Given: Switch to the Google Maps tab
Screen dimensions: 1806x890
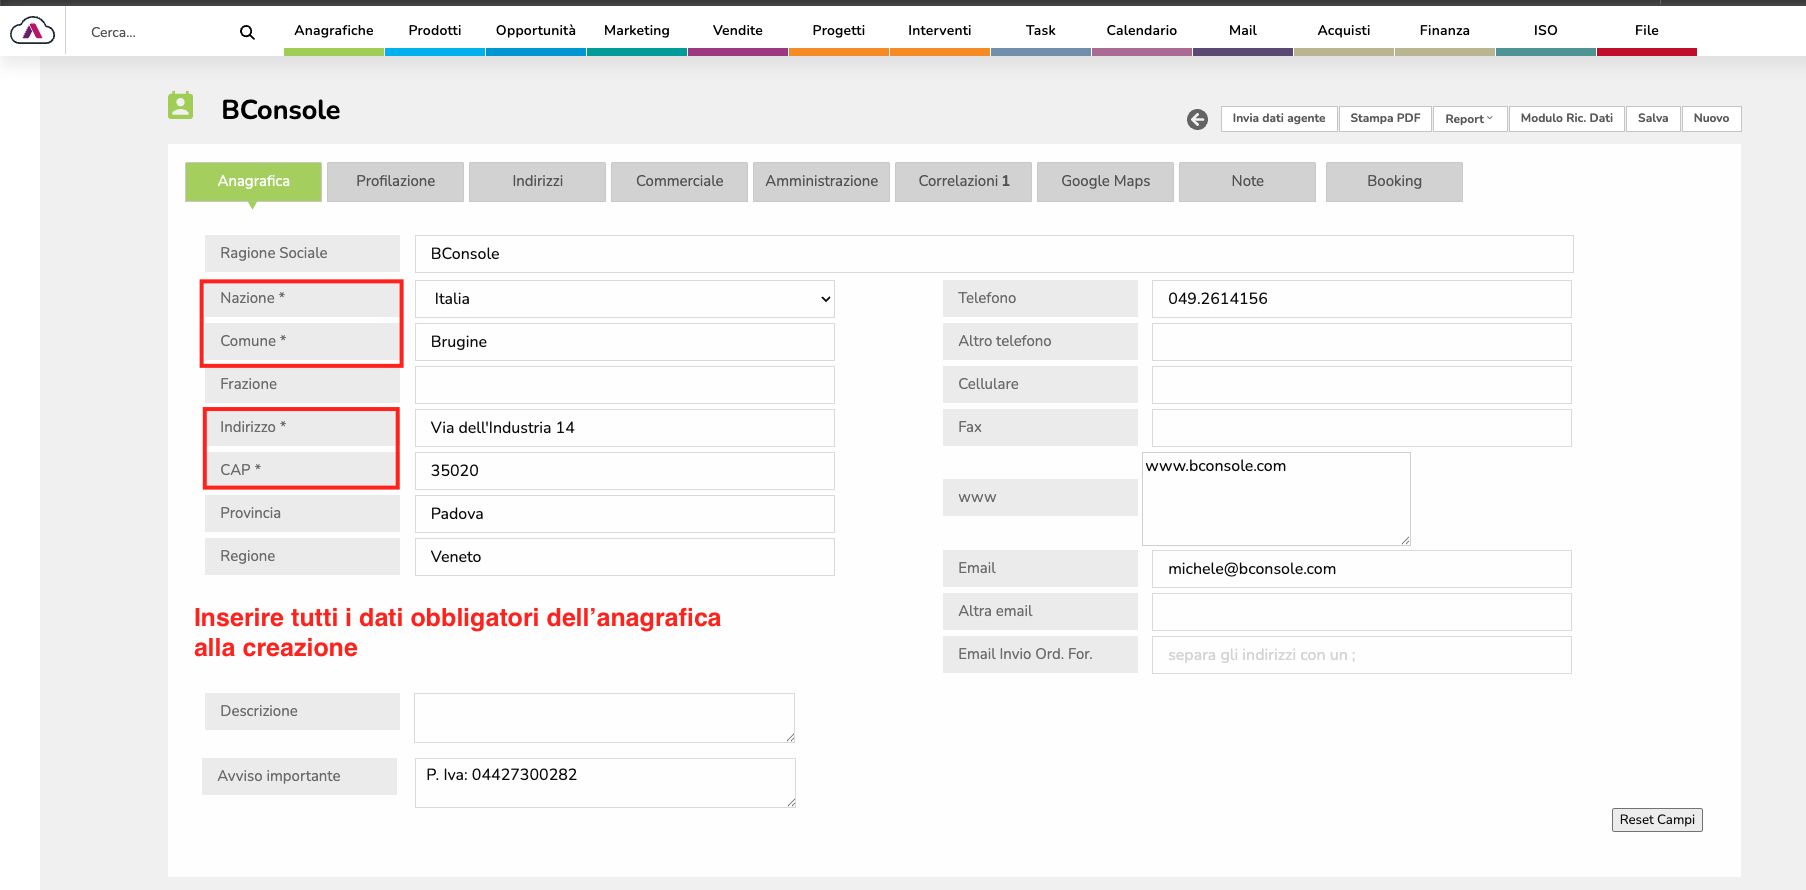Looking at the screenshot, I should coord(1105,182).
